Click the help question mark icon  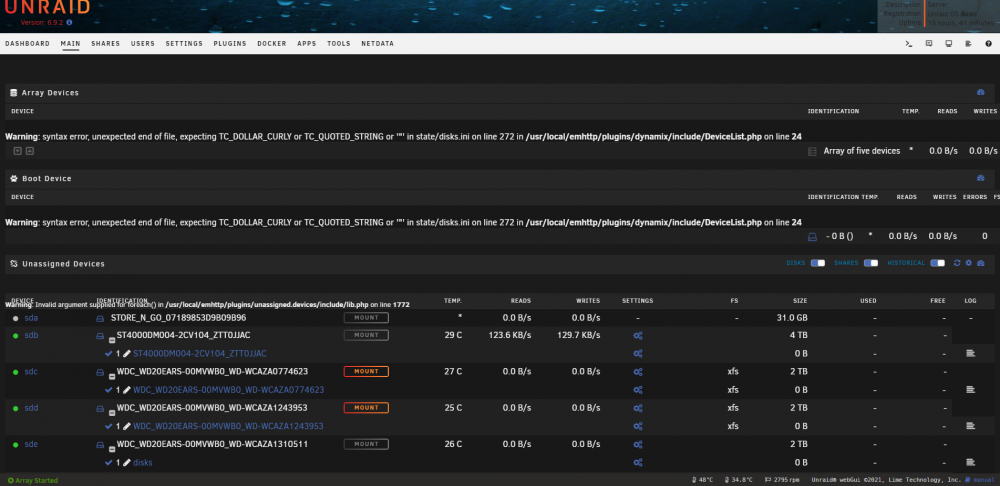point(988,43)
